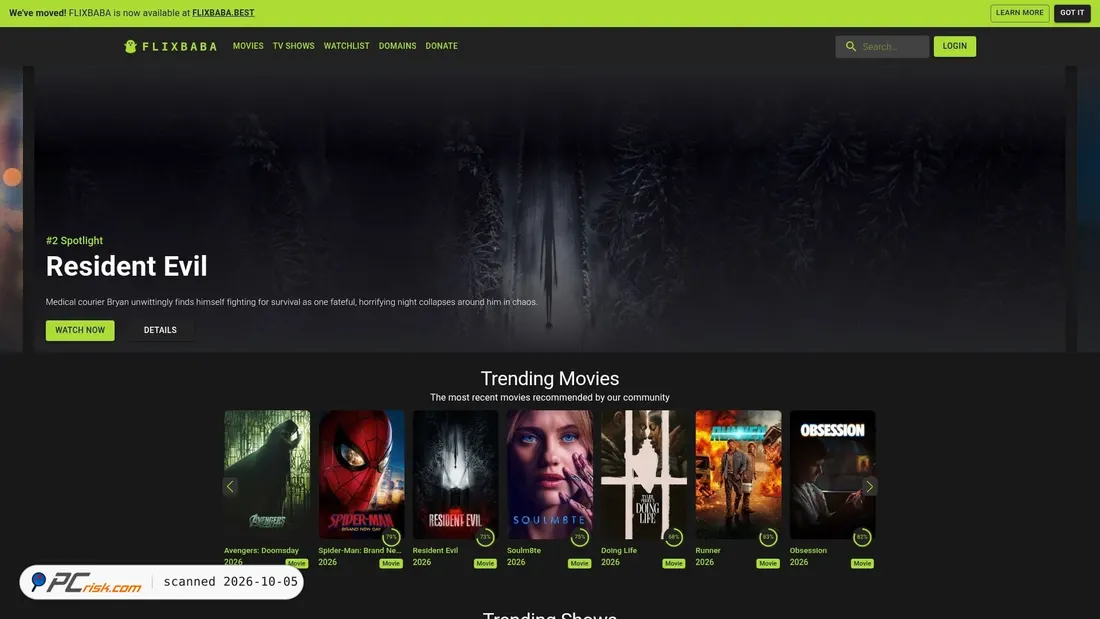Click the Runner rating circle badge

tap(768, 538)
